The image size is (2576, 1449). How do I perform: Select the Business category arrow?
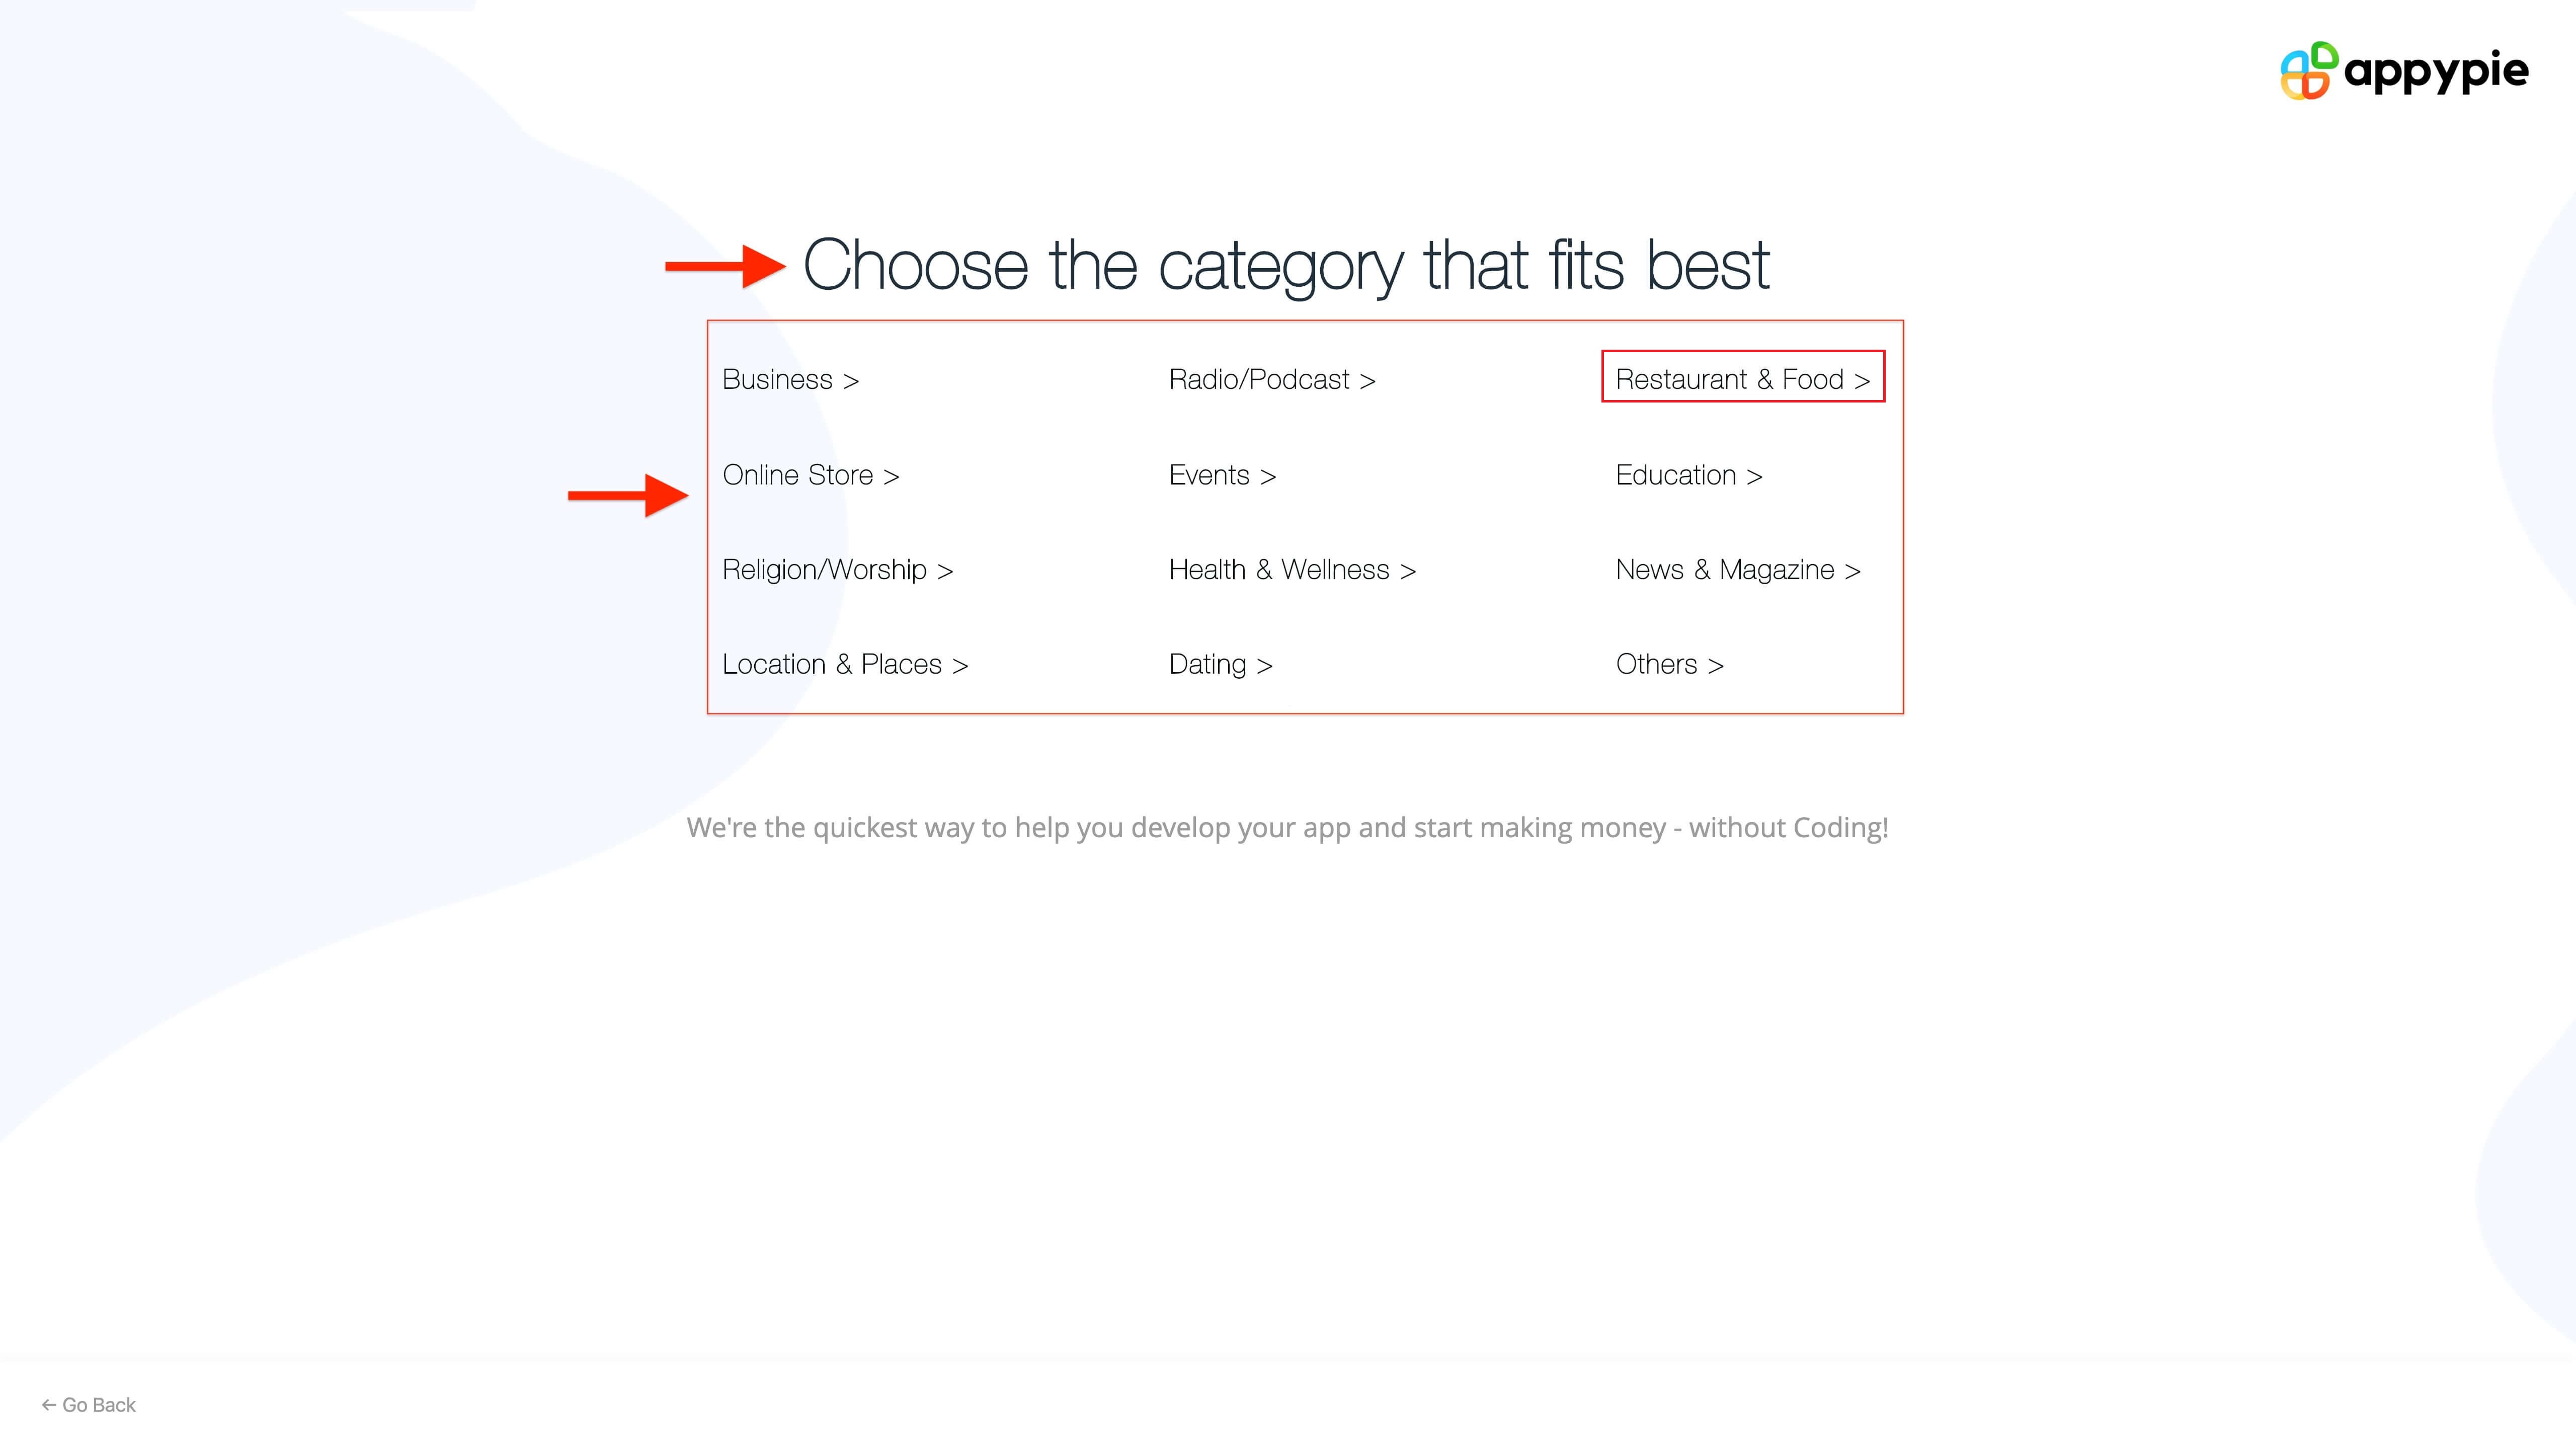[849, 379]
